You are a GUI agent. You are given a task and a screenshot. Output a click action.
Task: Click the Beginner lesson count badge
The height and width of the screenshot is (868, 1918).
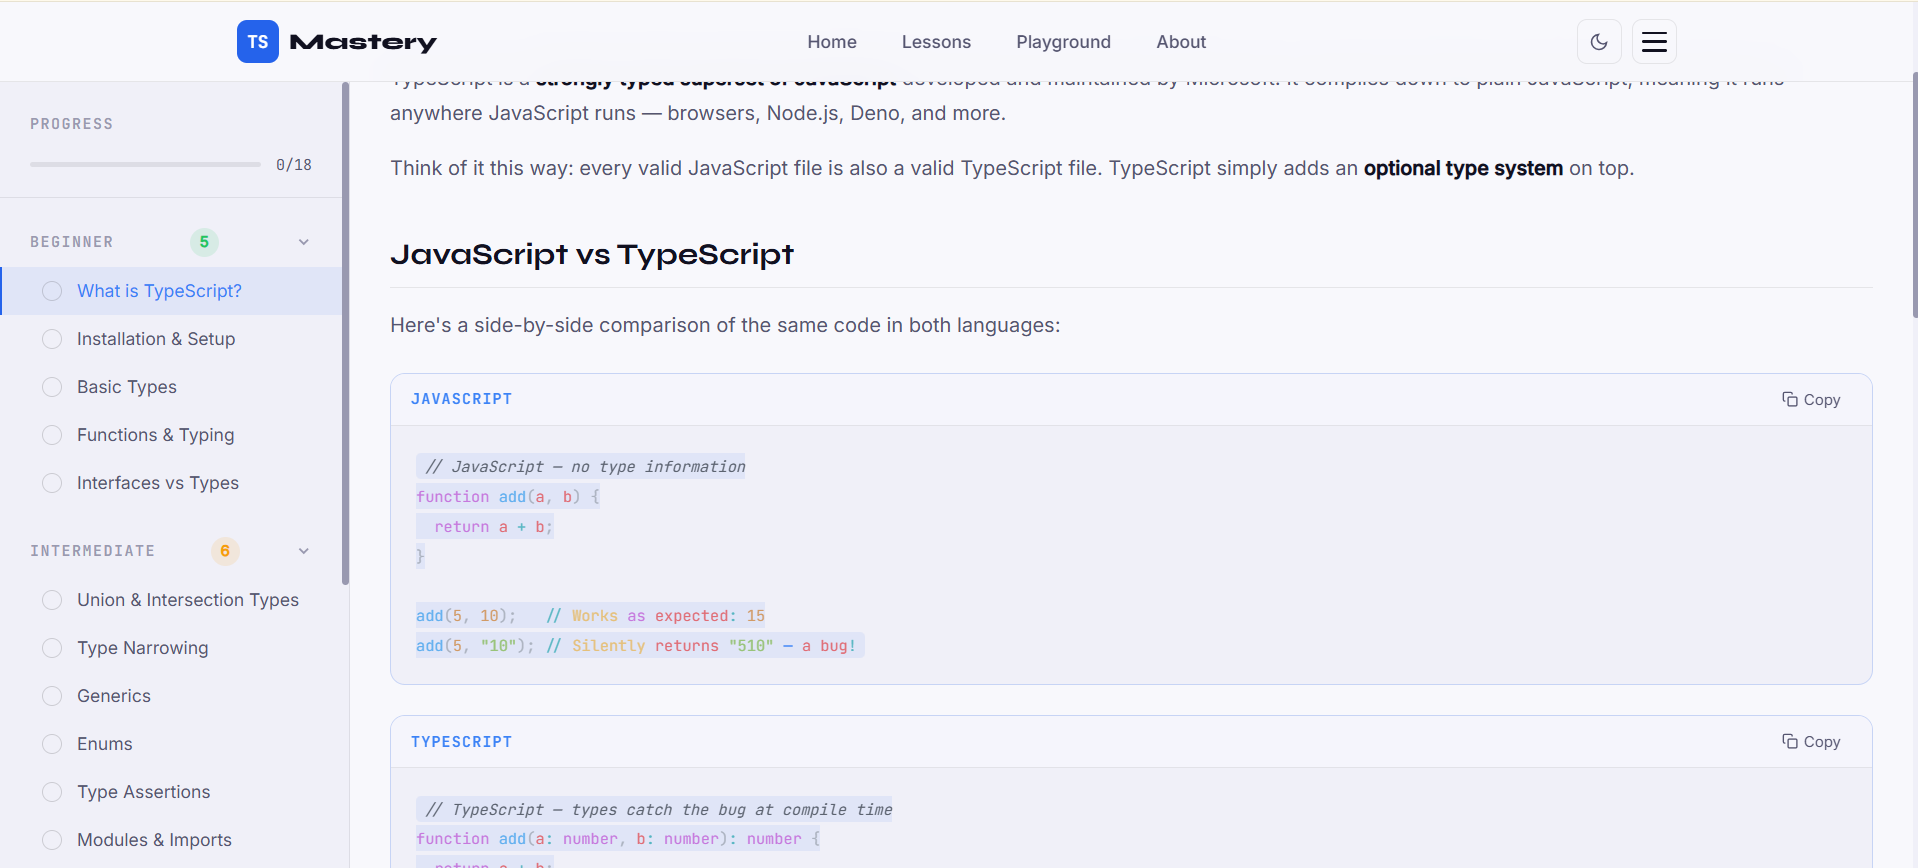[204, 242]
